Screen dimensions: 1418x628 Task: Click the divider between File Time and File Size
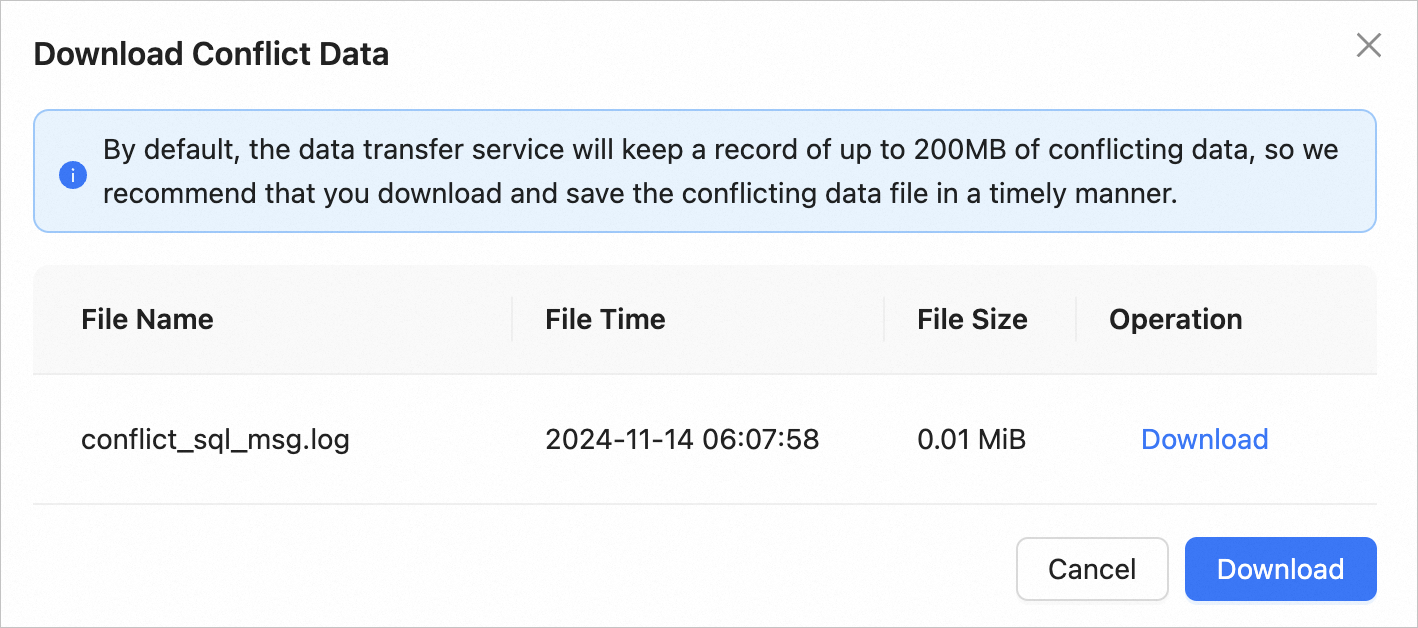tap(884, 319)
